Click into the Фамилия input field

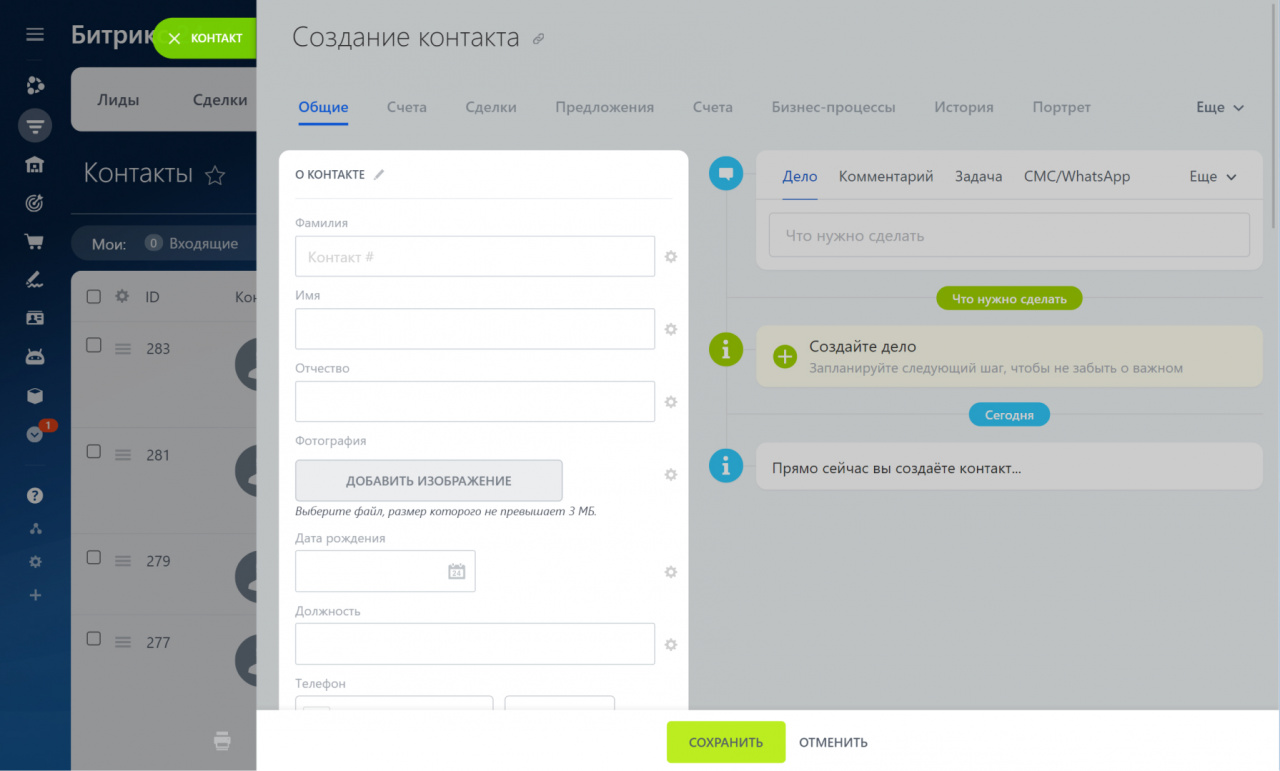pyautogui.click(x=475, y=256)
